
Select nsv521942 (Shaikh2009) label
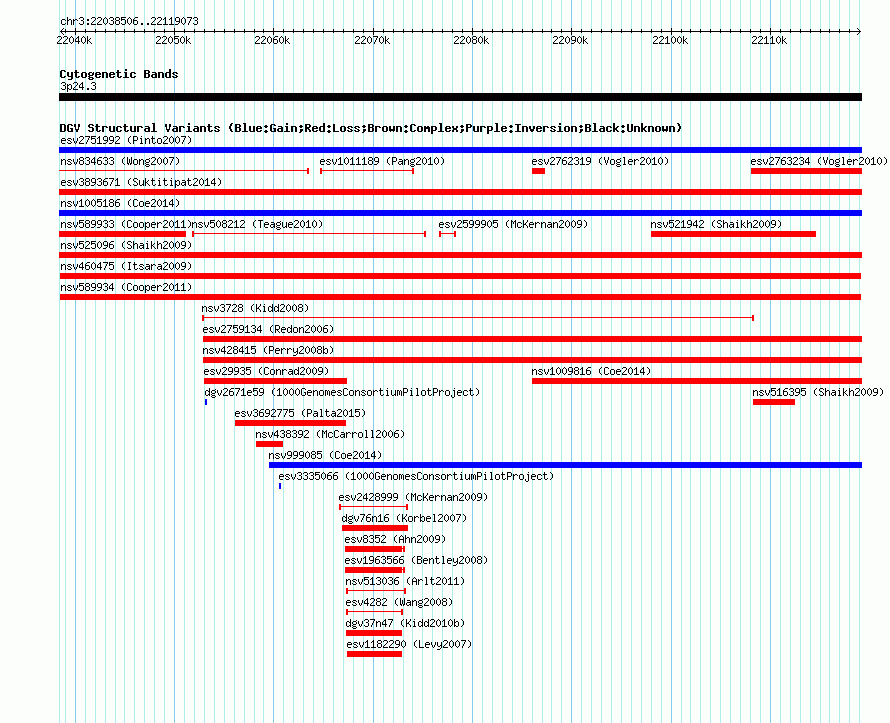coord(716,224)
